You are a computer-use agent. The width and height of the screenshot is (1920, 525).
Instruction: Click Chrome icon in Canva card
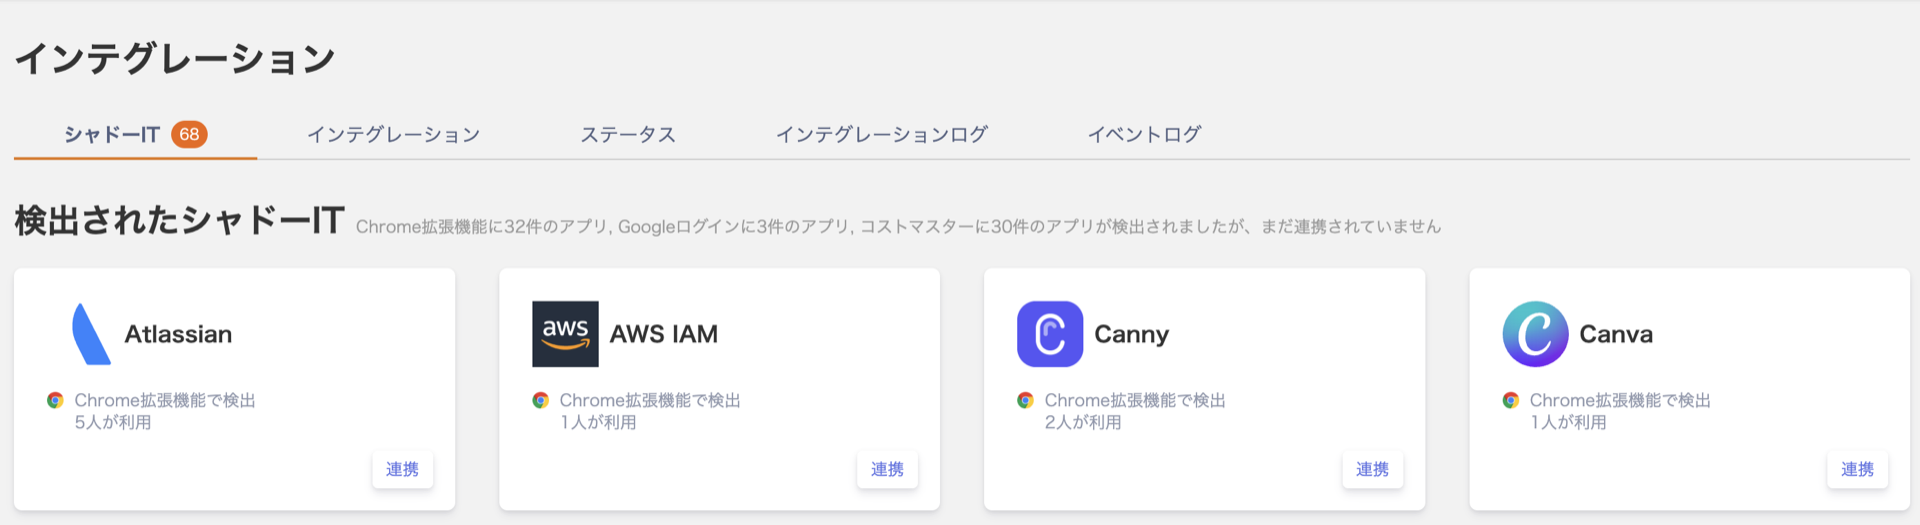1510,400
